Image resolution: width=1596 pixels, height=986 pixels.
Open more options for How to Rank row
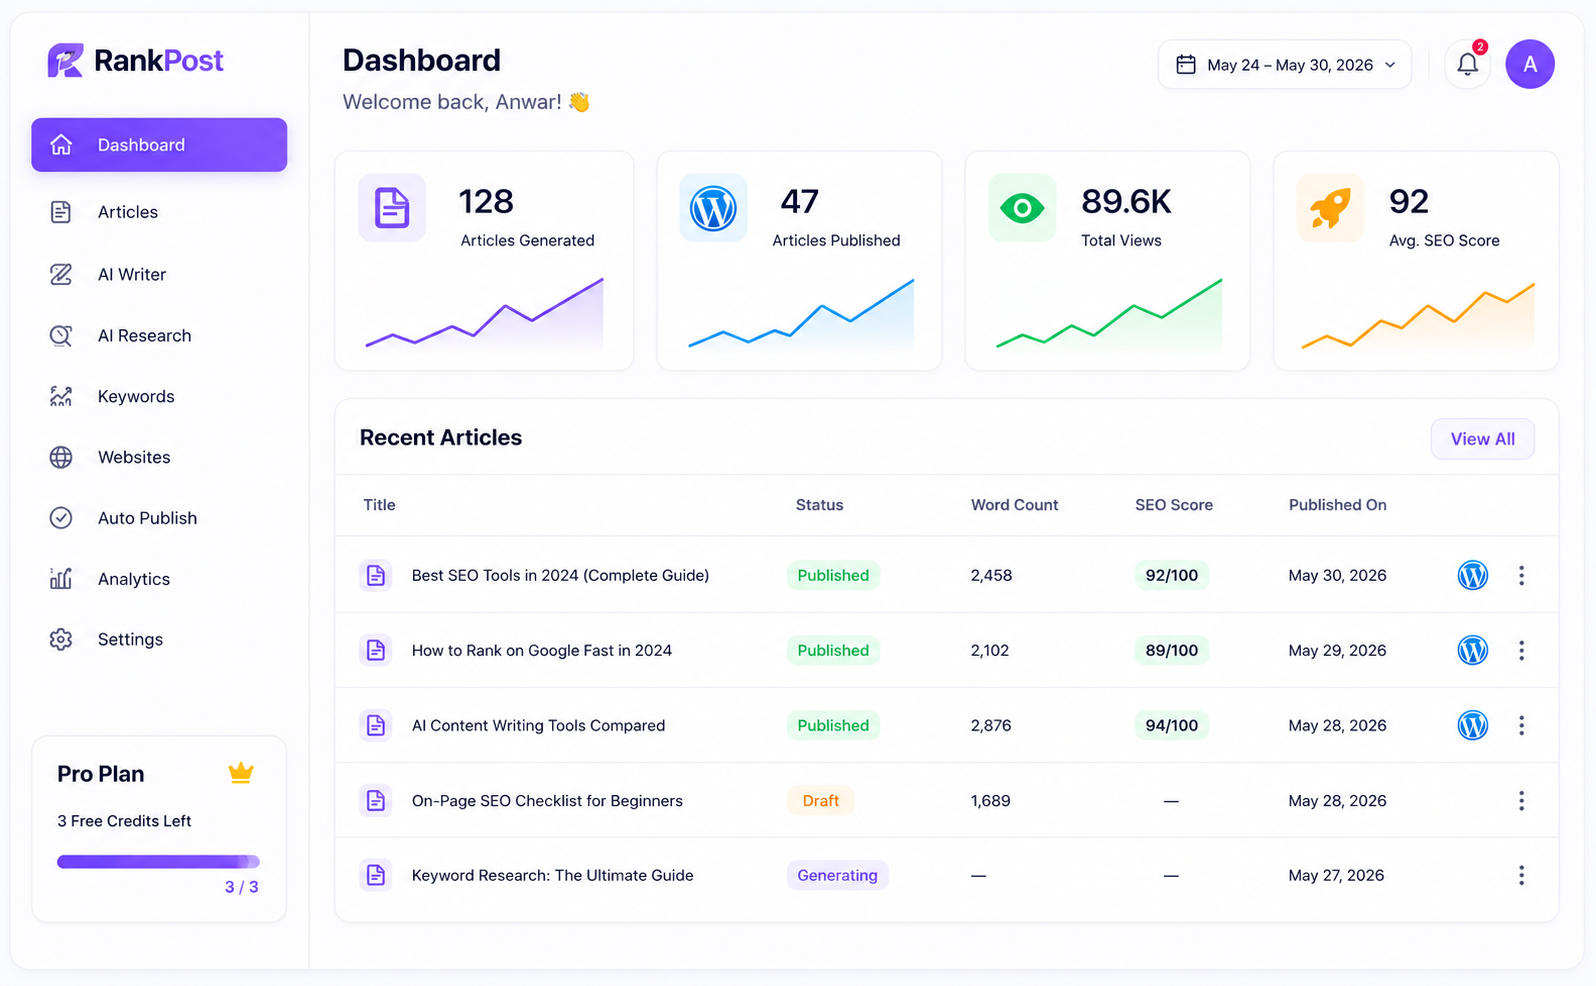coord(1521,650)
